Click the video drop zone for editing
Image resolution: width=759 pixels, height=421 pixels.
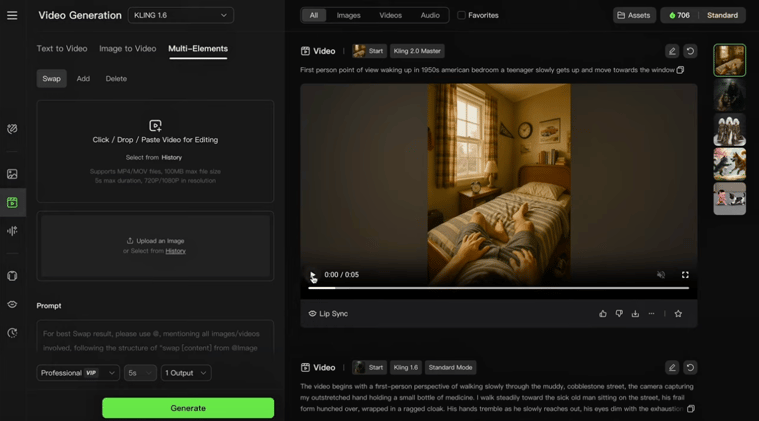click(155, 151)
